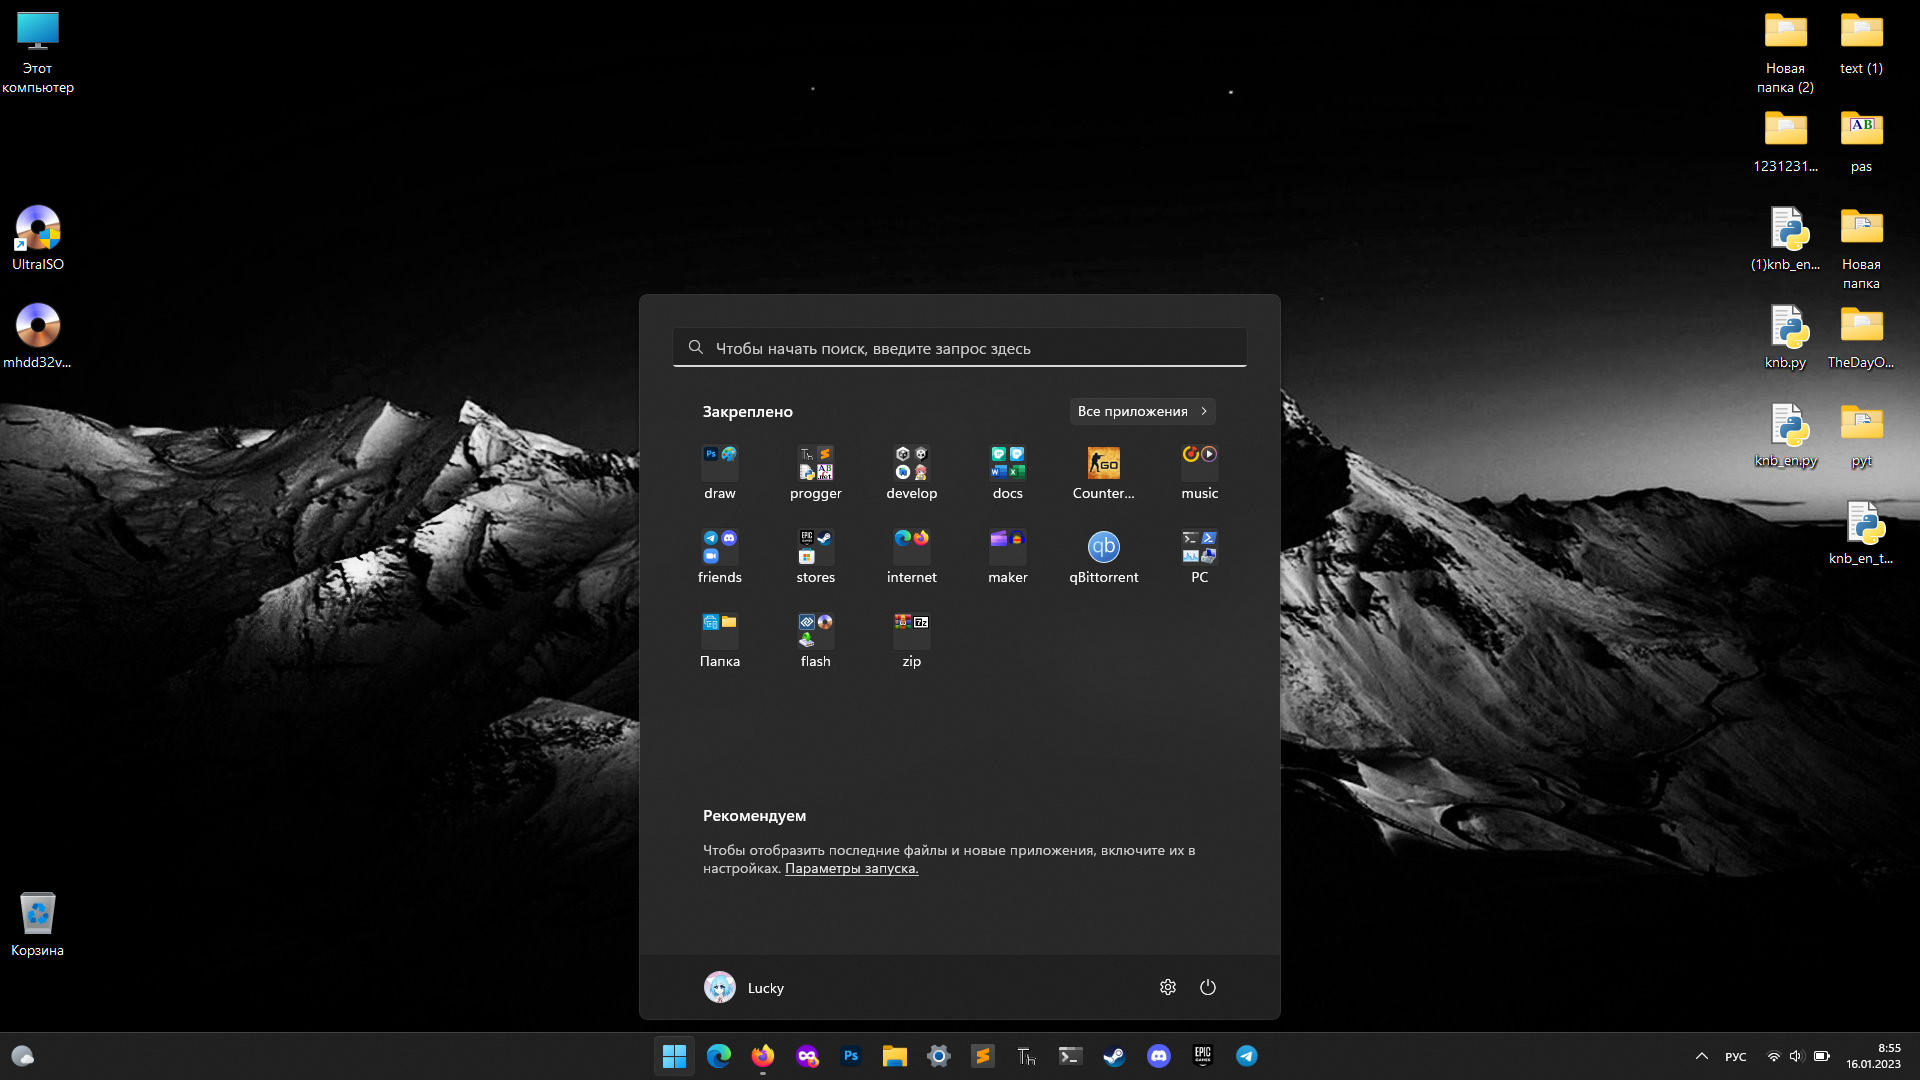The height and width of the screenshot is (1080, 1920).
Task: Open Steam from the taskbar
Action: coord(1114,1056)
